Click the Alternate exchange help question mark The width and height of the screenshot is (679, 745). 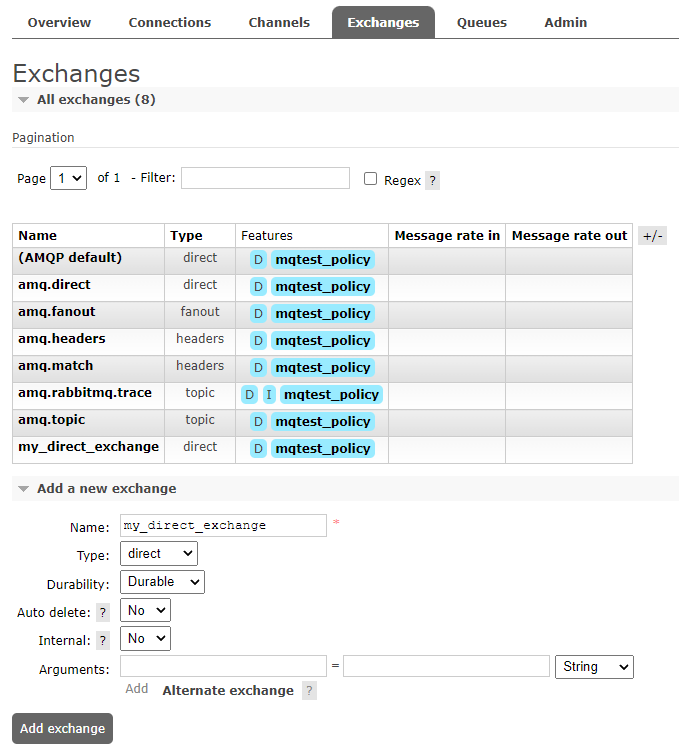pos(309,691)
